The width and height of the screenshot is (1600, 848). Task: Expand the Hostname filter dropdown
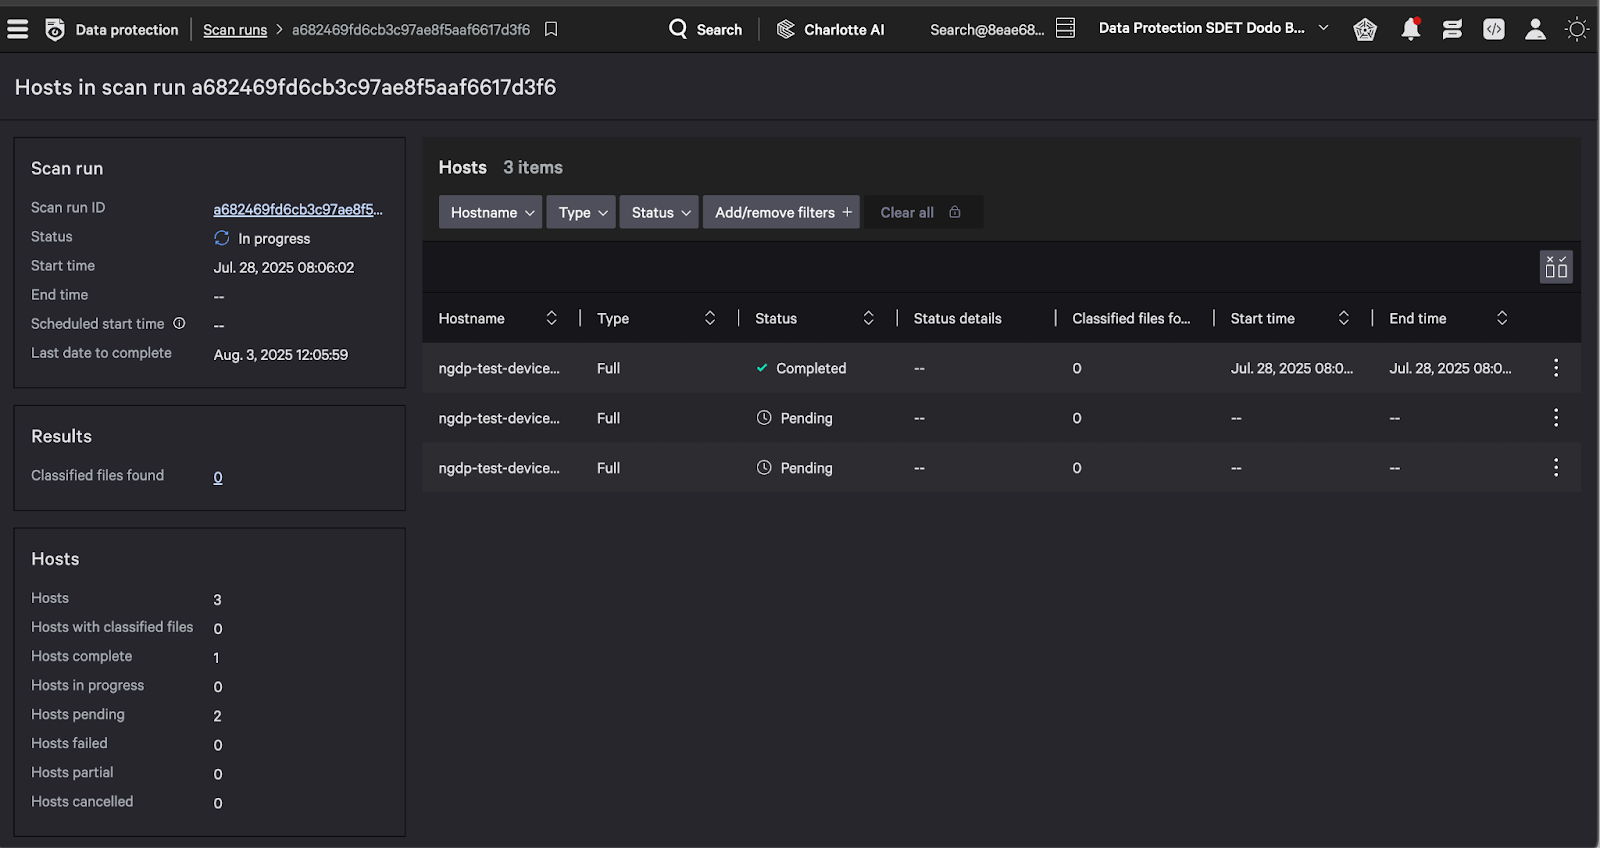pos(491,212)
